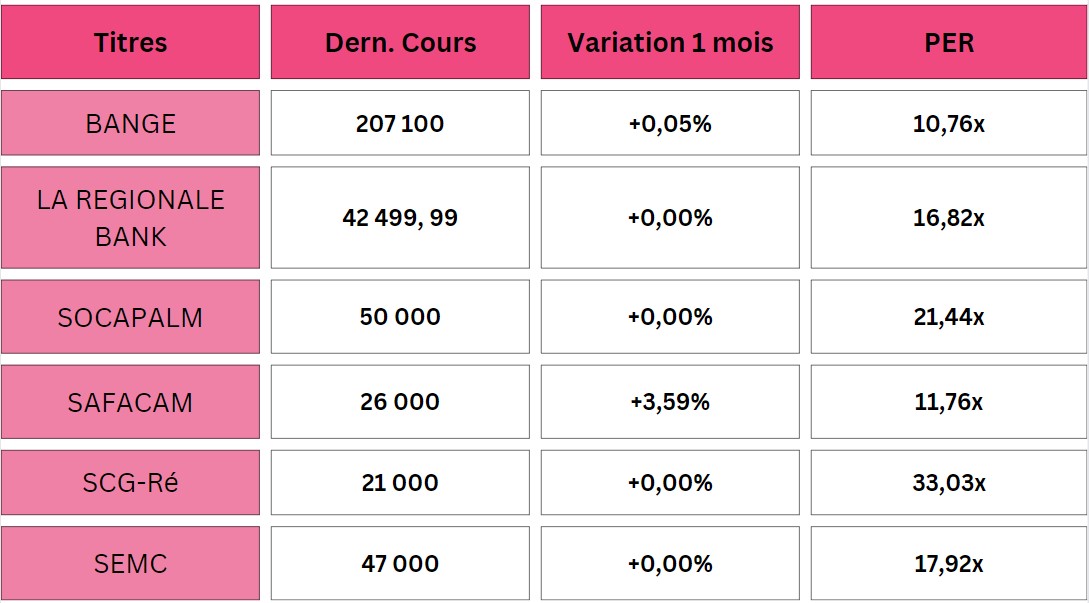Select the 42 499, 99 price cell

pos(400,217)
